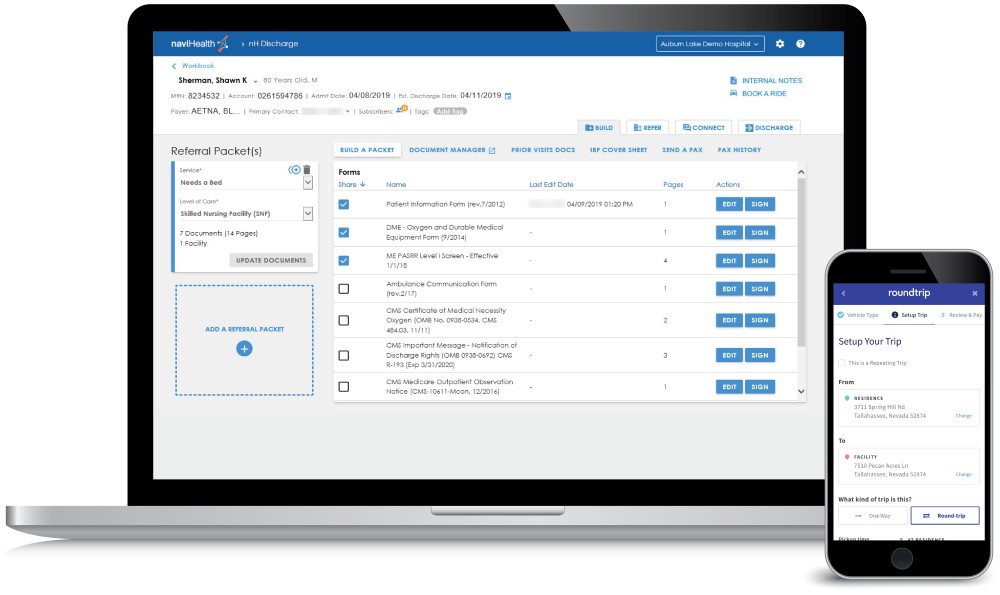The width and height of the screenshot is (1000, 595).
Task: Click the circled plus beside Service
Action: coord(295,170)
